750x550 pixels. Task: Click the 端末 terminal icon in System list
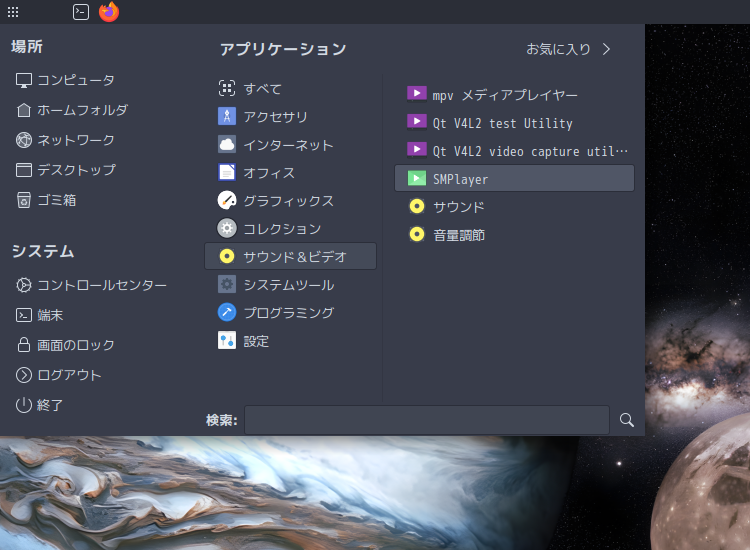(24, 315)
